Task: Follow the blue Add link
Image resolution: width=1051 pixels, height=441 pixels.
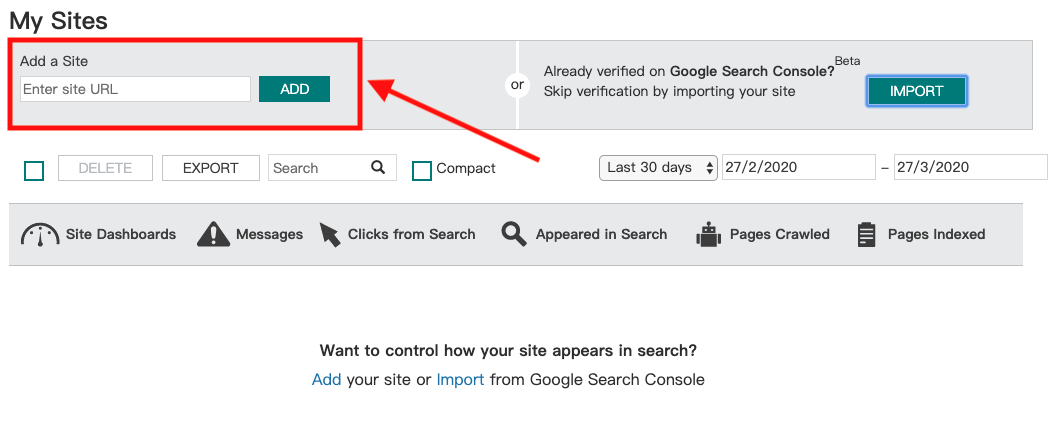Action: pyautogui.click(x=326, y=380)
